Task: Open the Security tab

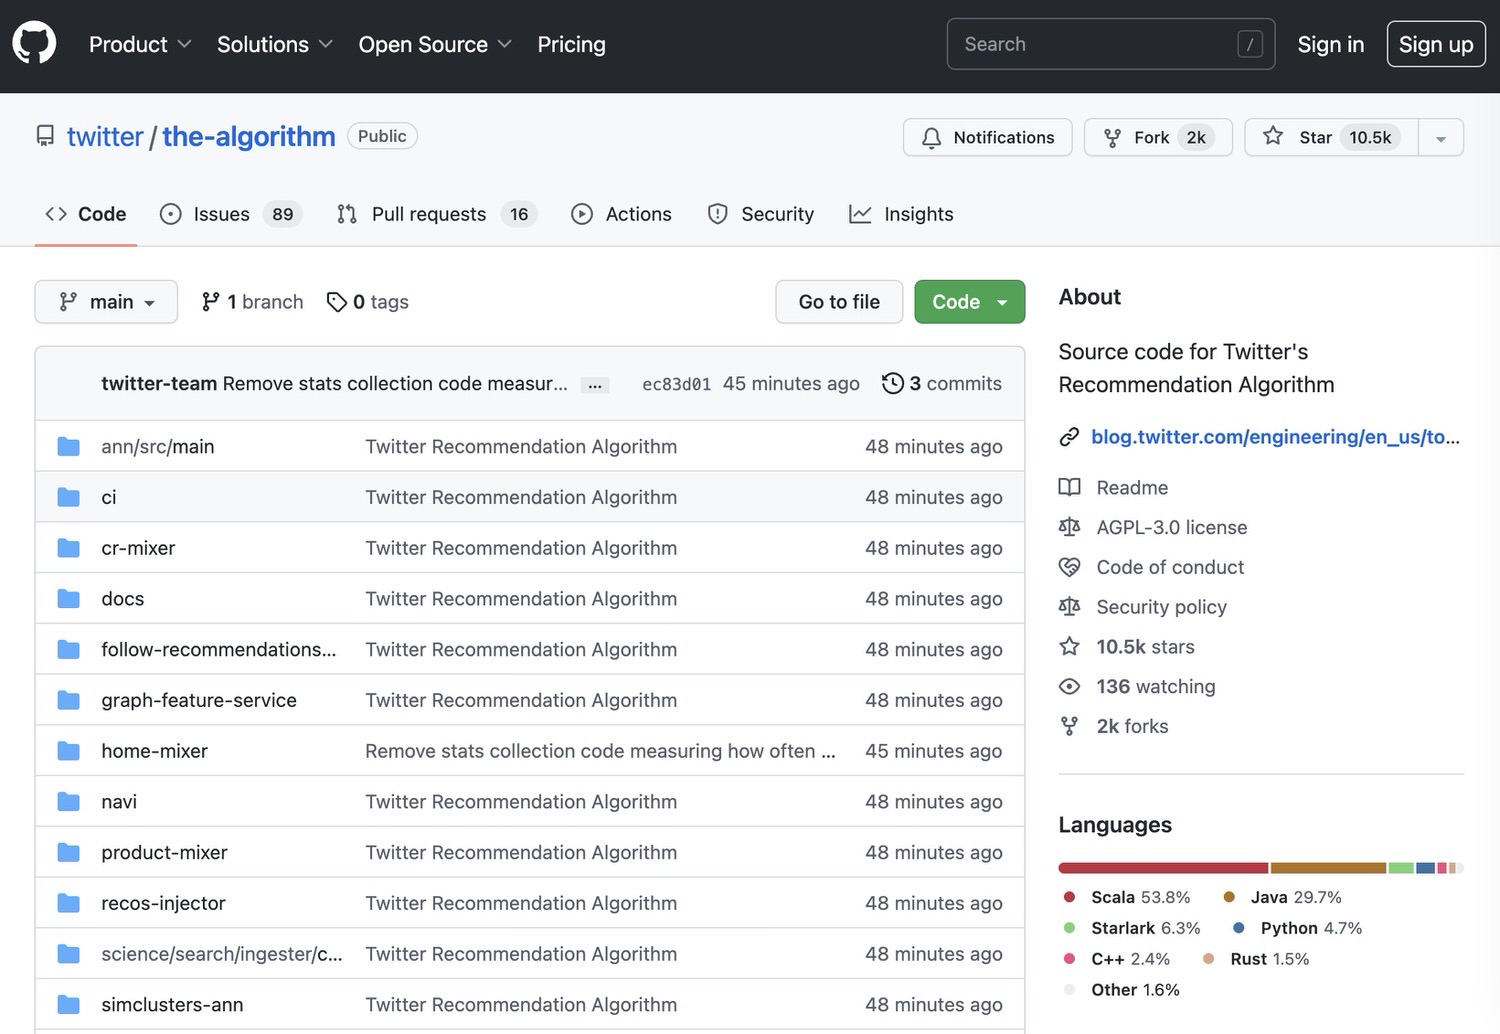Action: [x=761, y=214]
